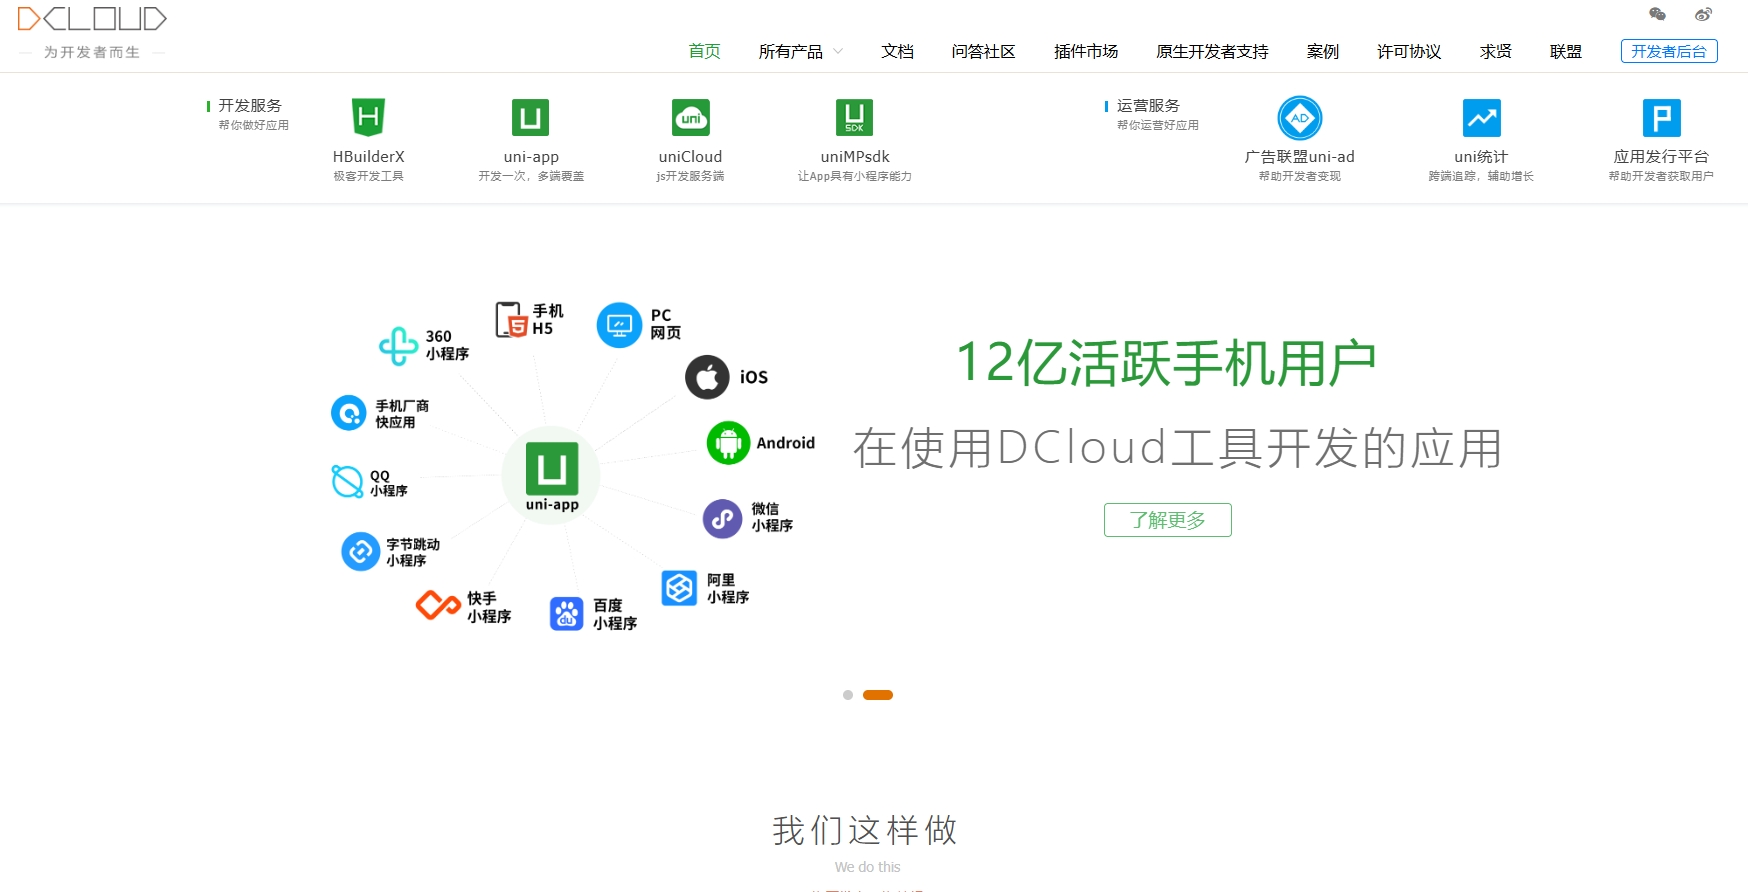Select the first carousel indicator dot
This screenshot has height=892, width=1748.
click(848, 695)
